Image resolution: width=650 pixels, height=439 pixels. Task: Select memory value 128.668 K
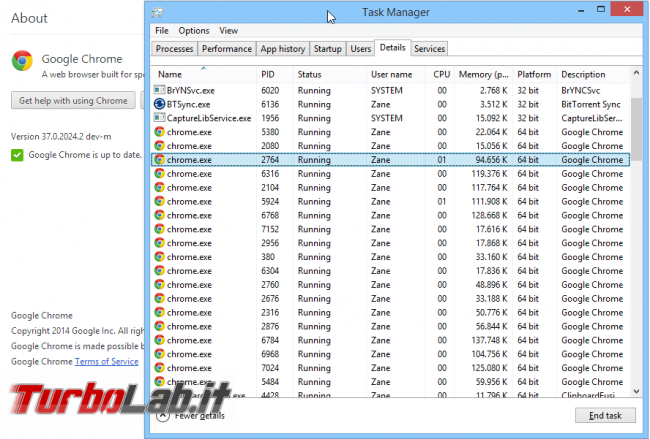(x=489, y=216)
